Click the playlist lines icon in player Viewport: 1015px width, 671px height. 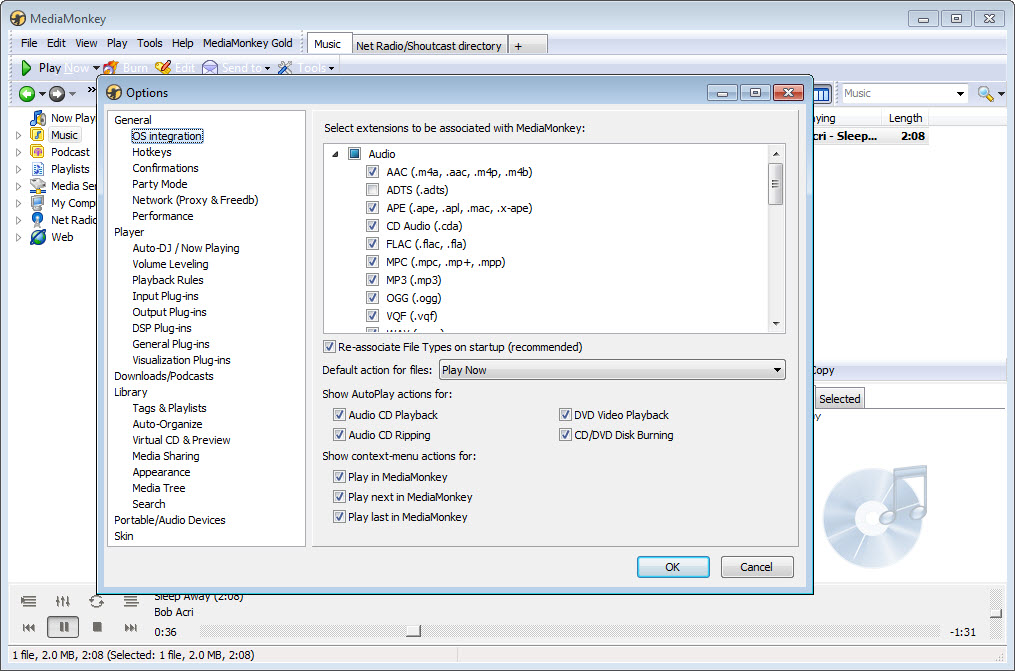click(131, 601)
